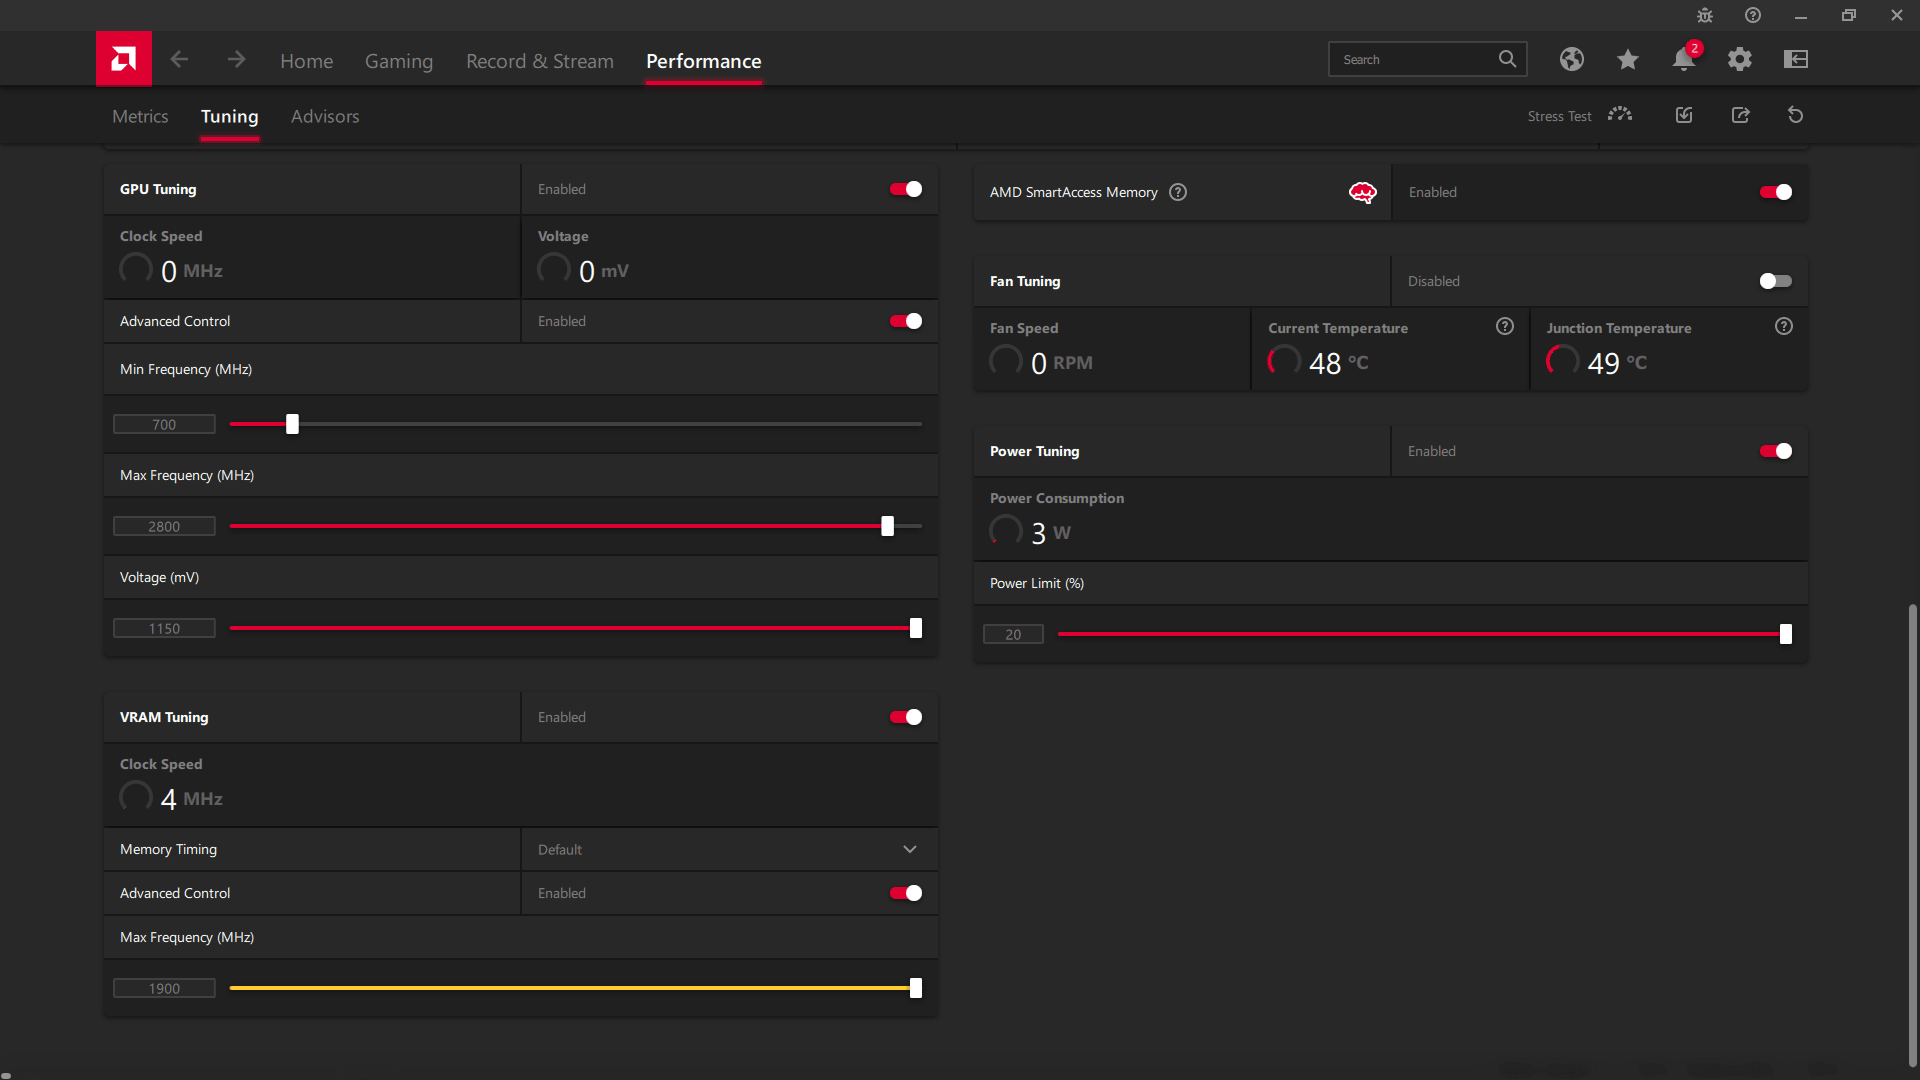
Task: Click the export tuning profile icon
Action: [x=1741, y=115]
